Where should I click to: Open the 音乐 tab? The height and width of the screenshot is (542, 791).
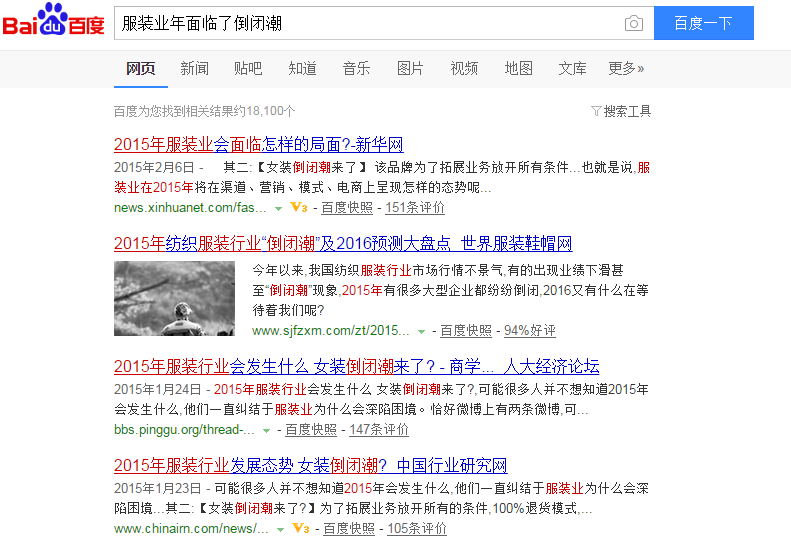pos(356,69)
